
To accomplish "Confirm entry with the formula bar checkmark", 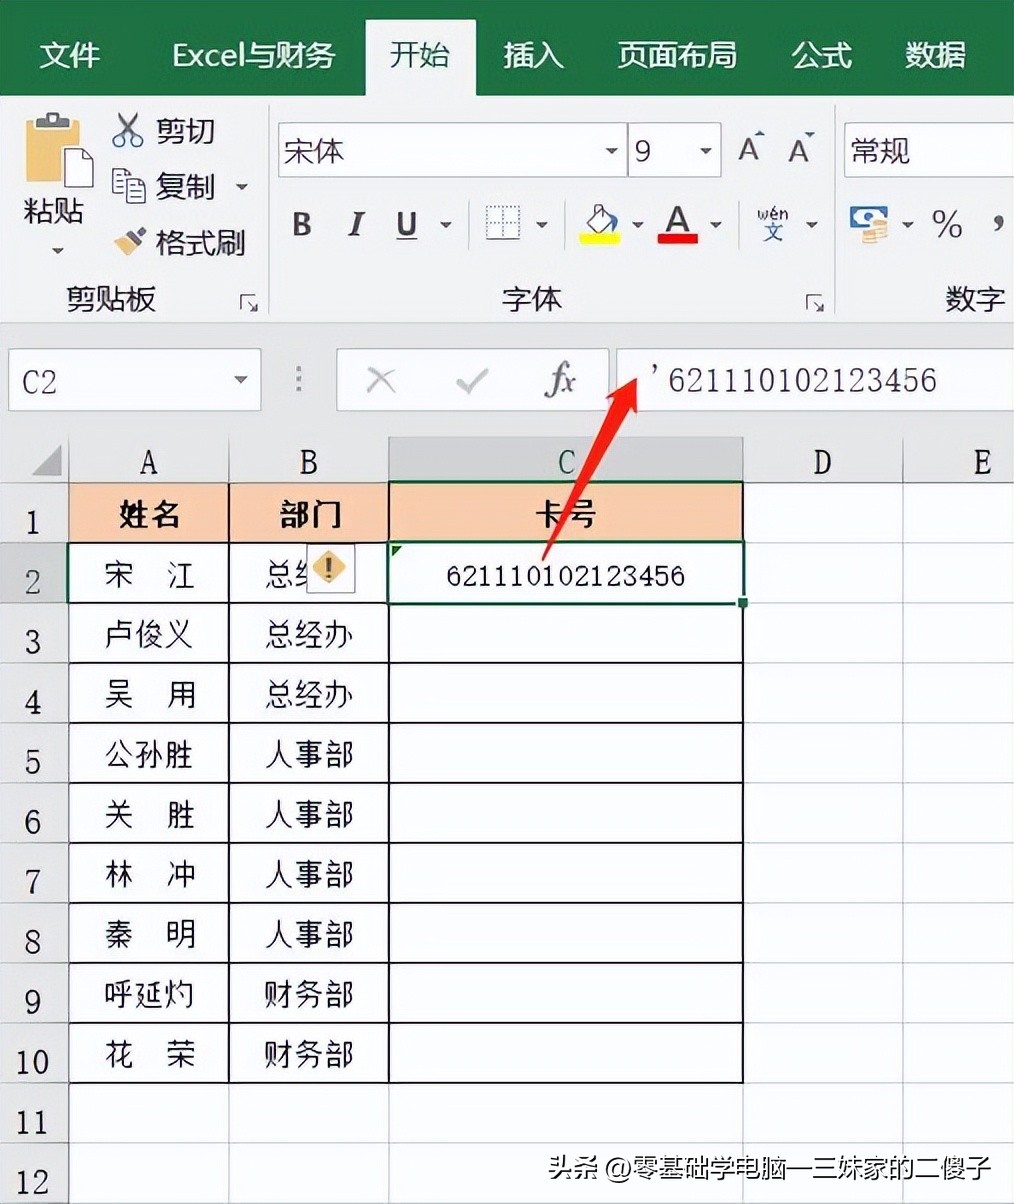I will [473, 380].
